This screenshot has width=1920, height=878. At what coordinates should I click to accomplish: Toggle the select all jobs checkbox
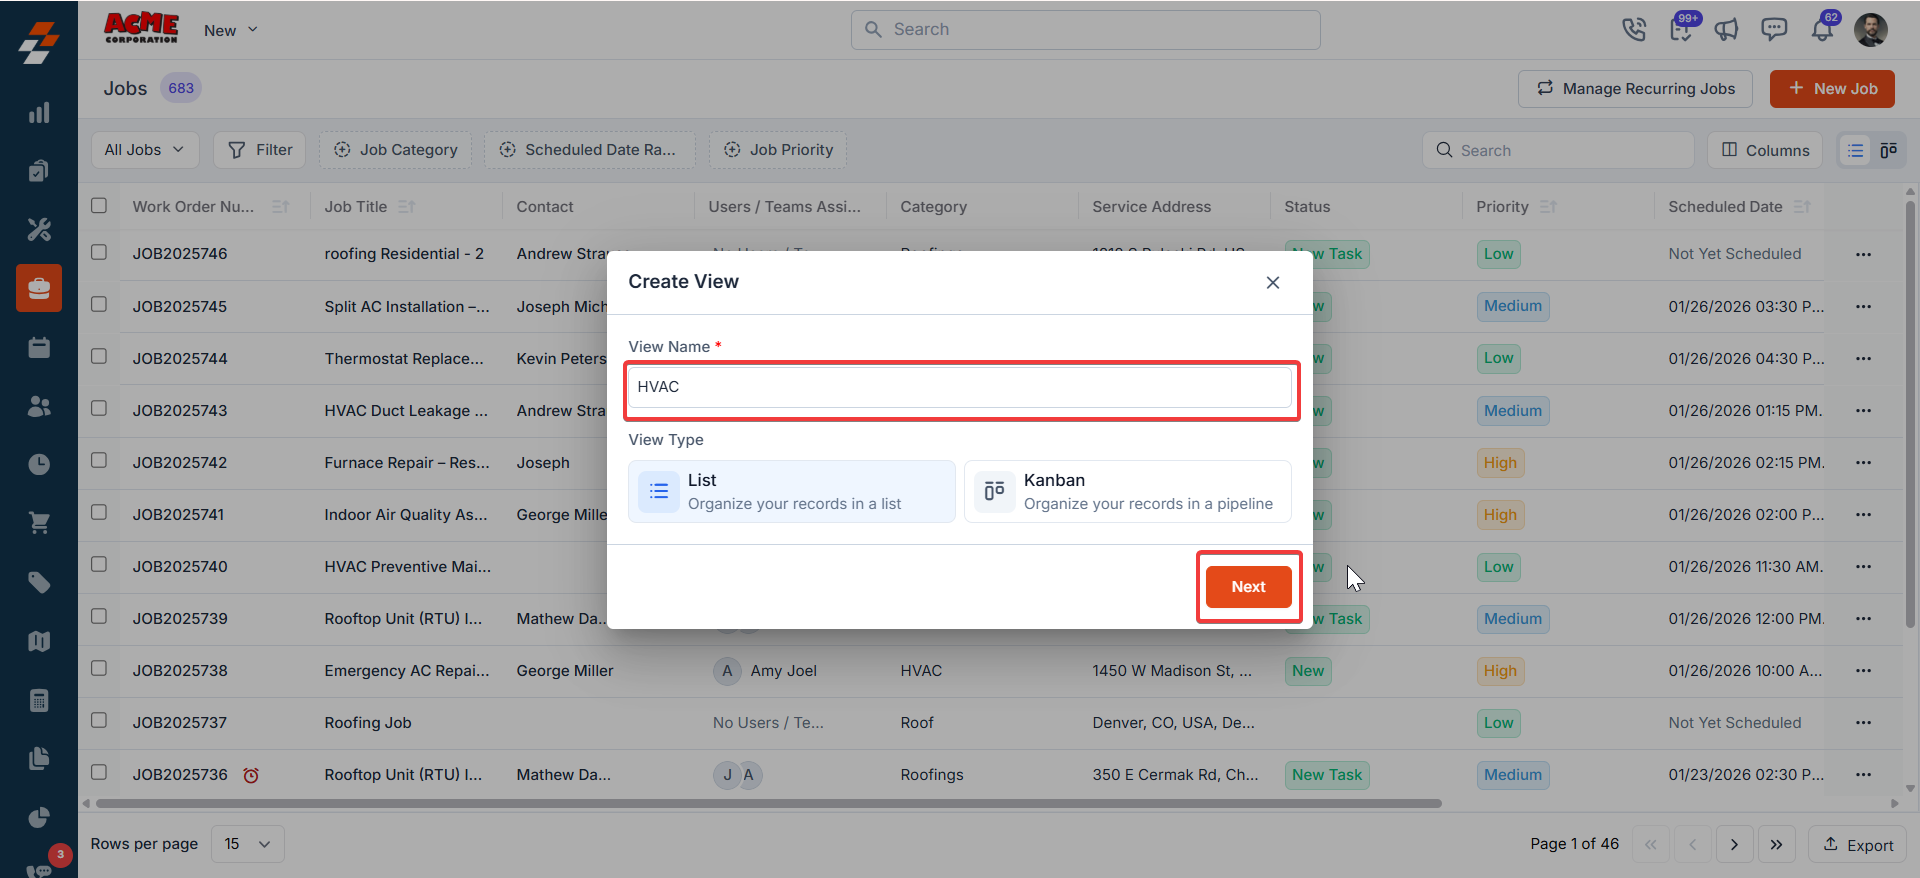(99, 206)
